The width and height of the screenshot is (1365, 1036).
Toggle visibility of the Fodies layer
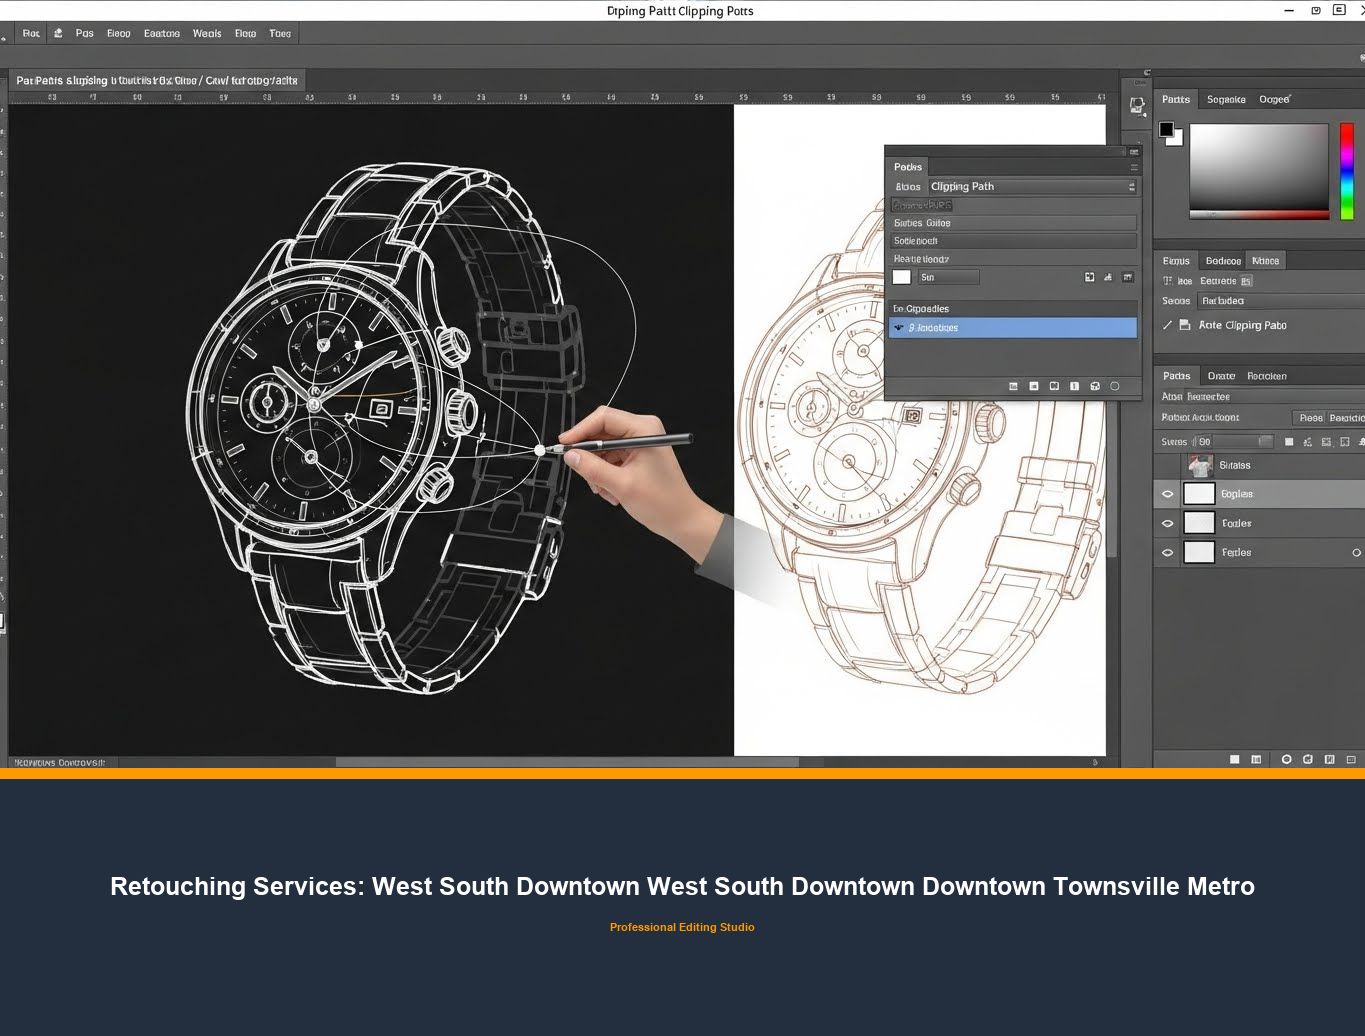click(1167, 523)
